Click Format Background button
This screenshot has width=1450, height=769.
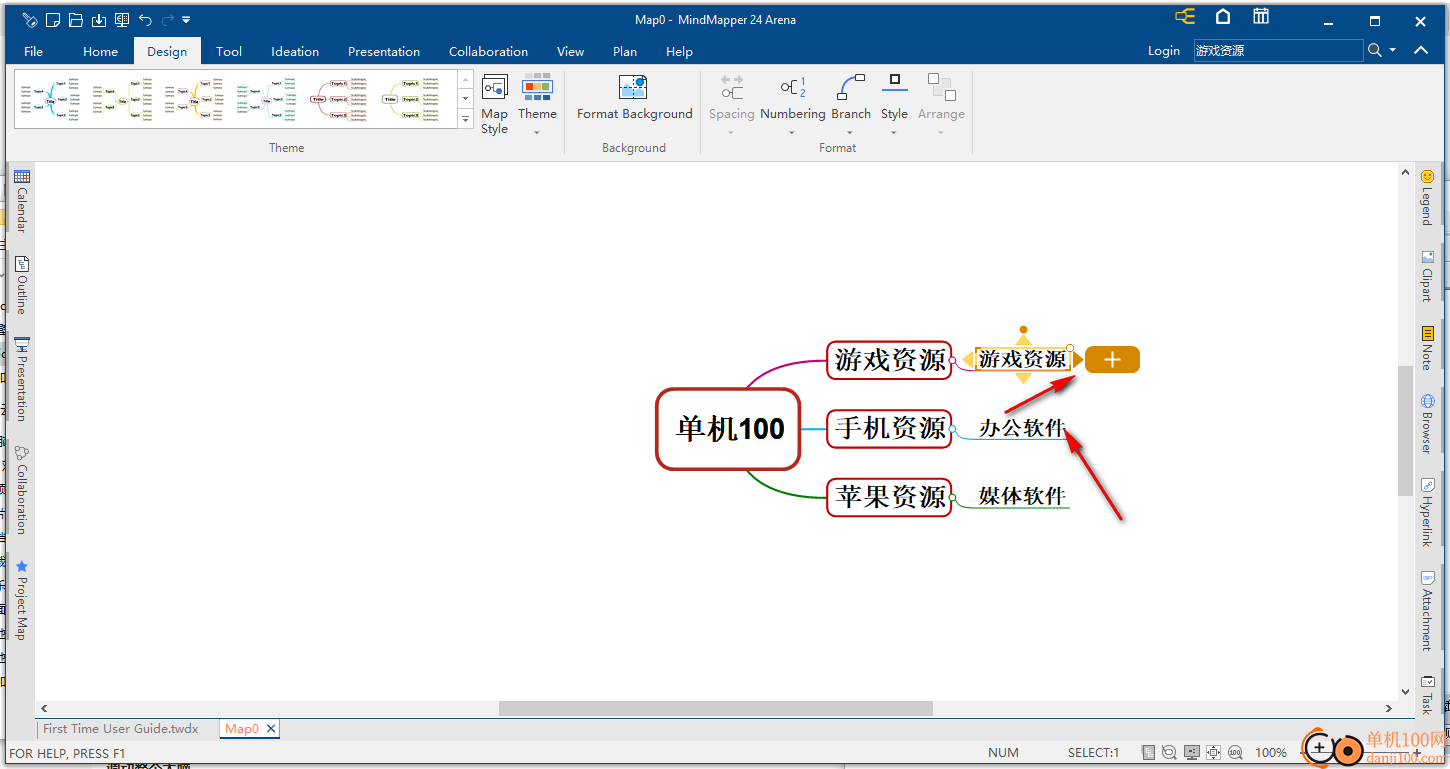pos(634,98)
